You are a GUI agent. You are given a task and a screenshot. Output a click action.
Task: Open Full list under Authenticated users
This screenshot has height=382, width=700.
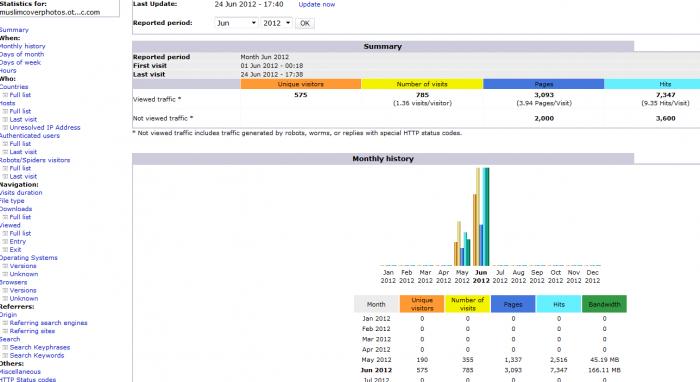click(x=20, y=144)
